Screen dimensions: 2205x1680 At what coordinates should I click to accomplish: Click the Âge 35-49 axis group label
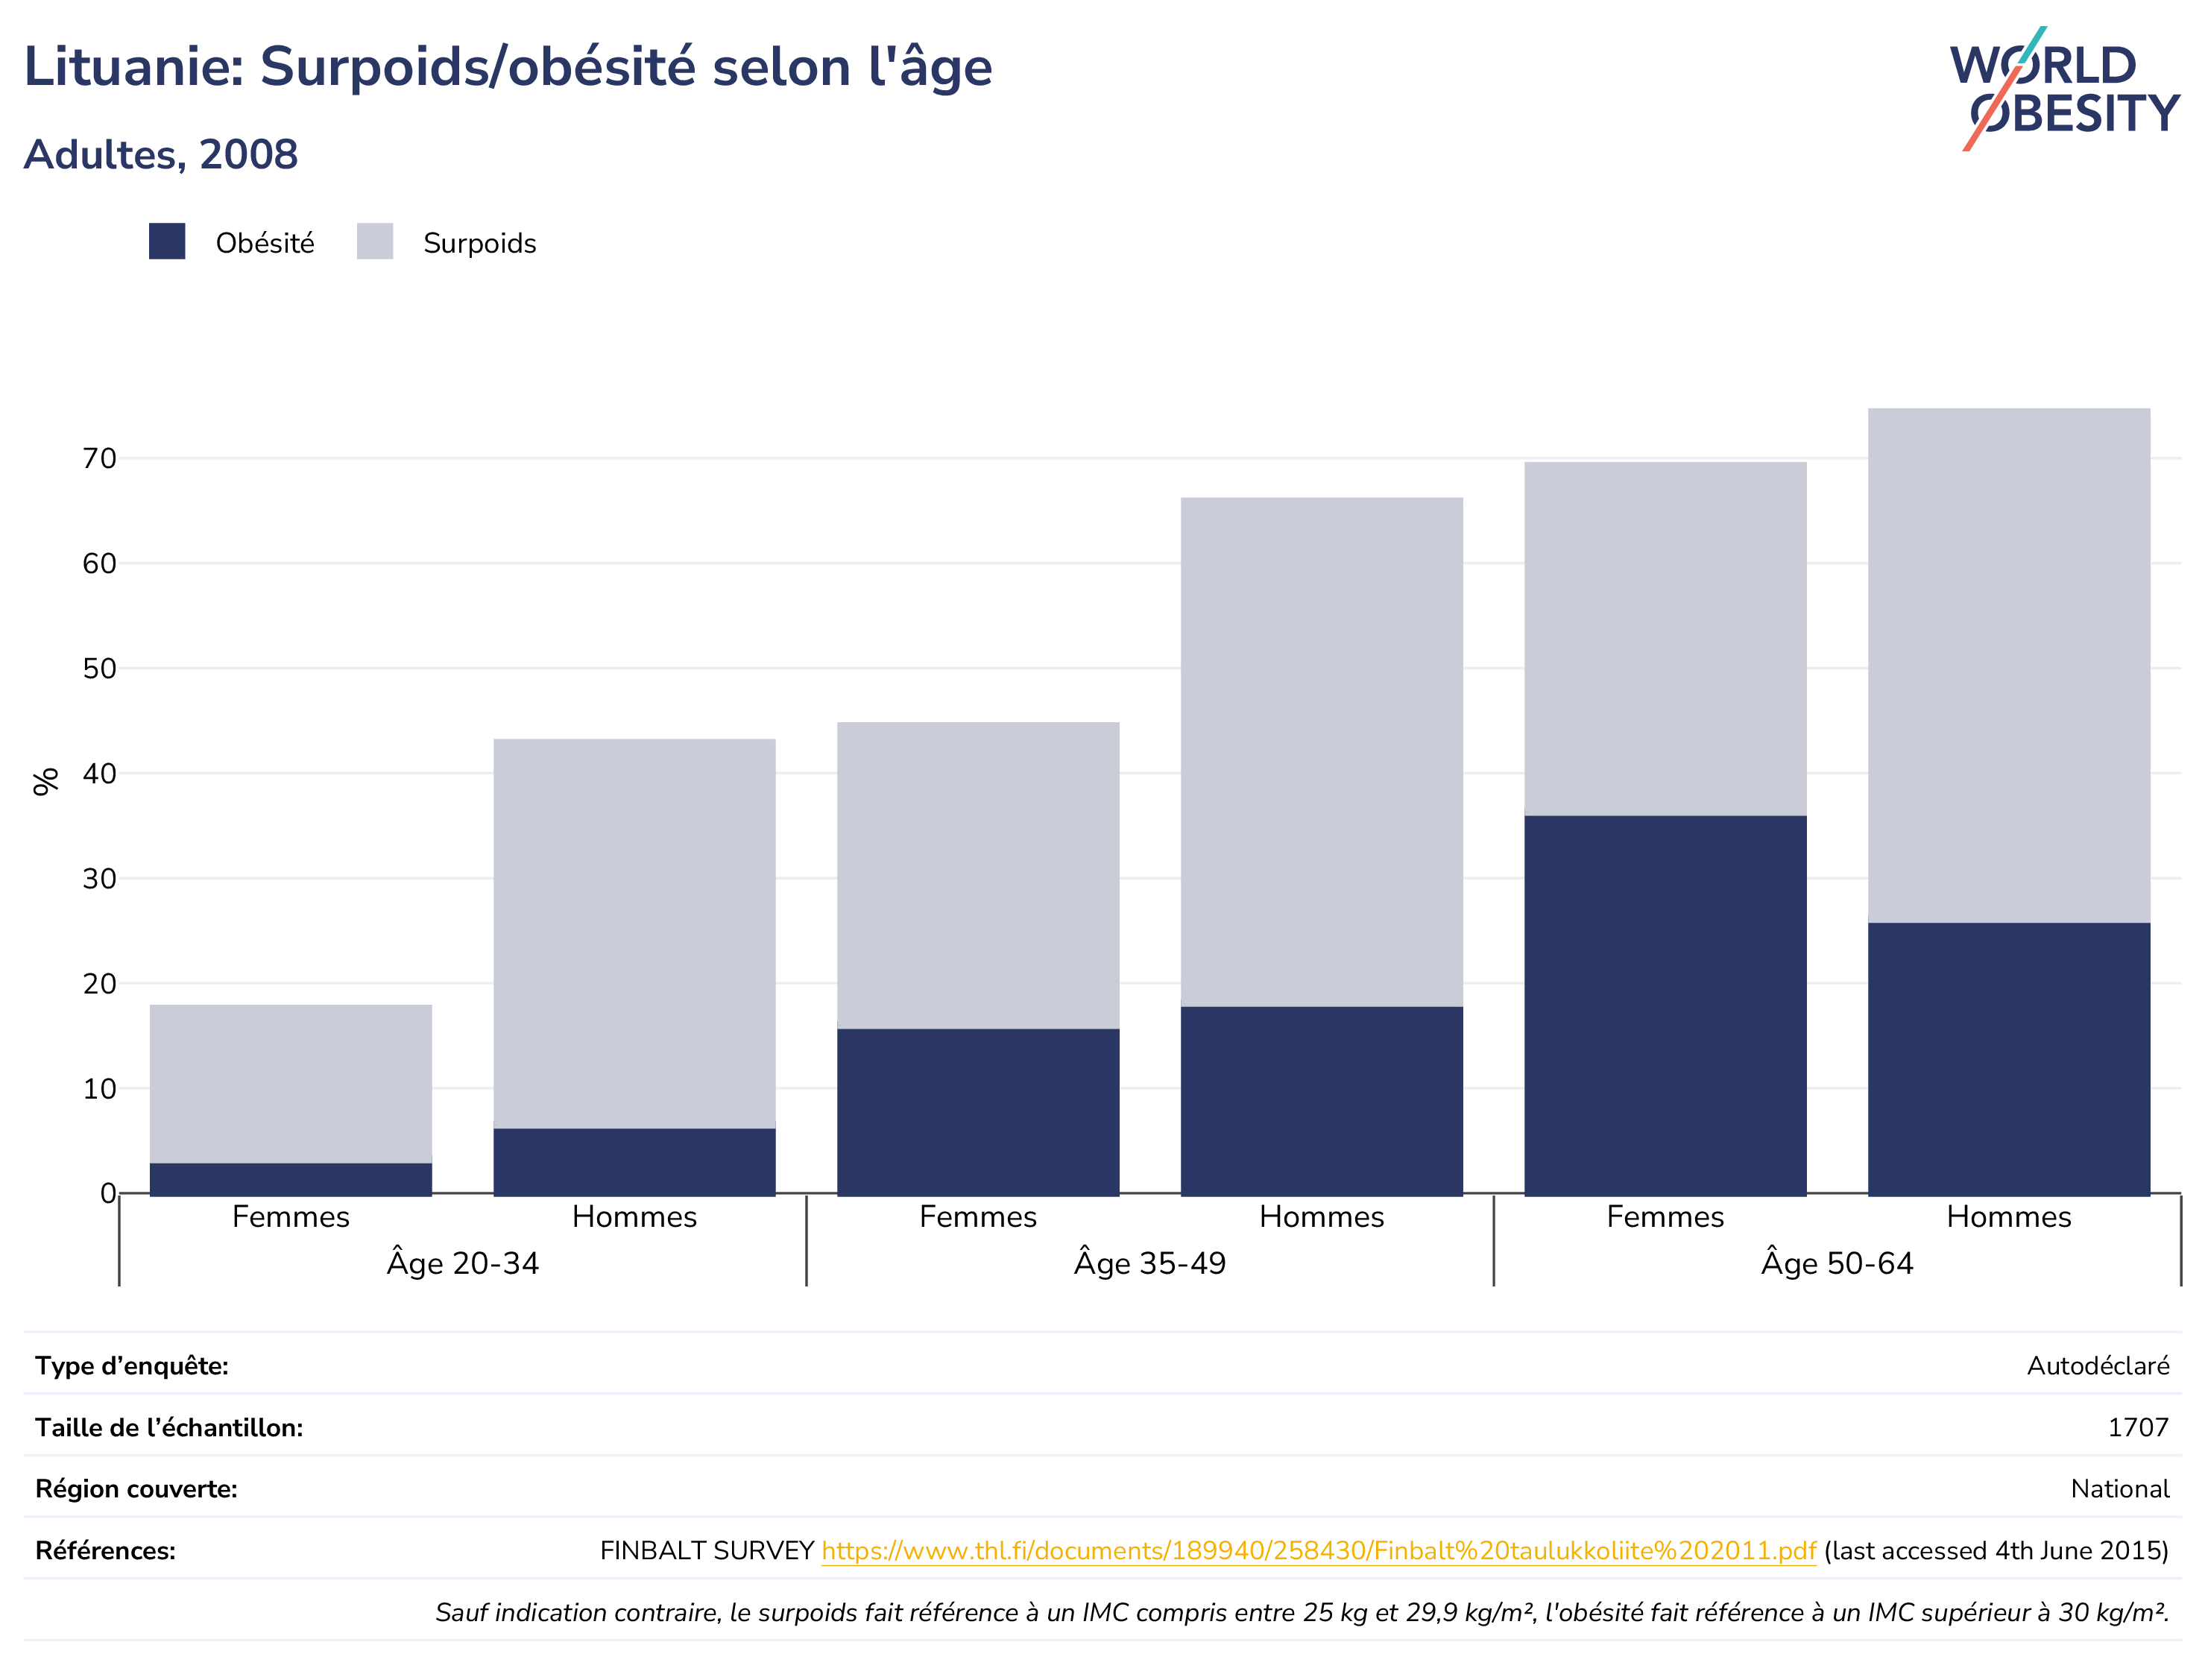1150,1262
